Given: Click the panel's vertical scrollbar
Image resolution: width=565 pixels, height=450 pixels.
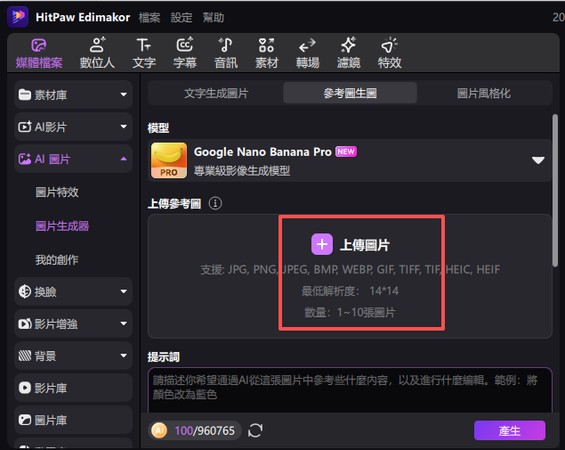Looking at the screenshot, I should pyautogui.click(x=555, y=191).
